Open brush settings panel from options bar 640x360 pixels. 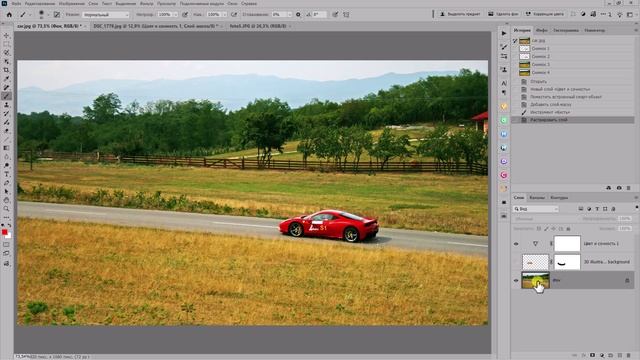[57, 14]
